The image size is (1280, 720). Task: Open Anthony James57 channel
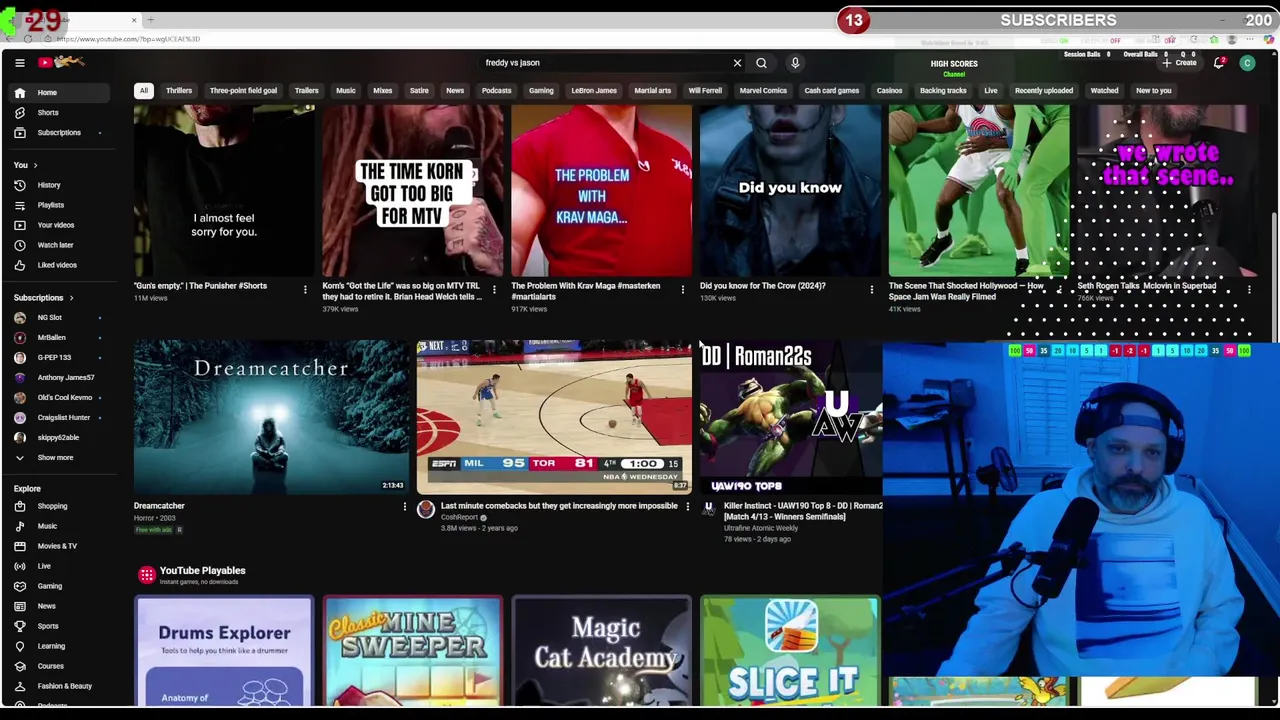pos(60,377)
